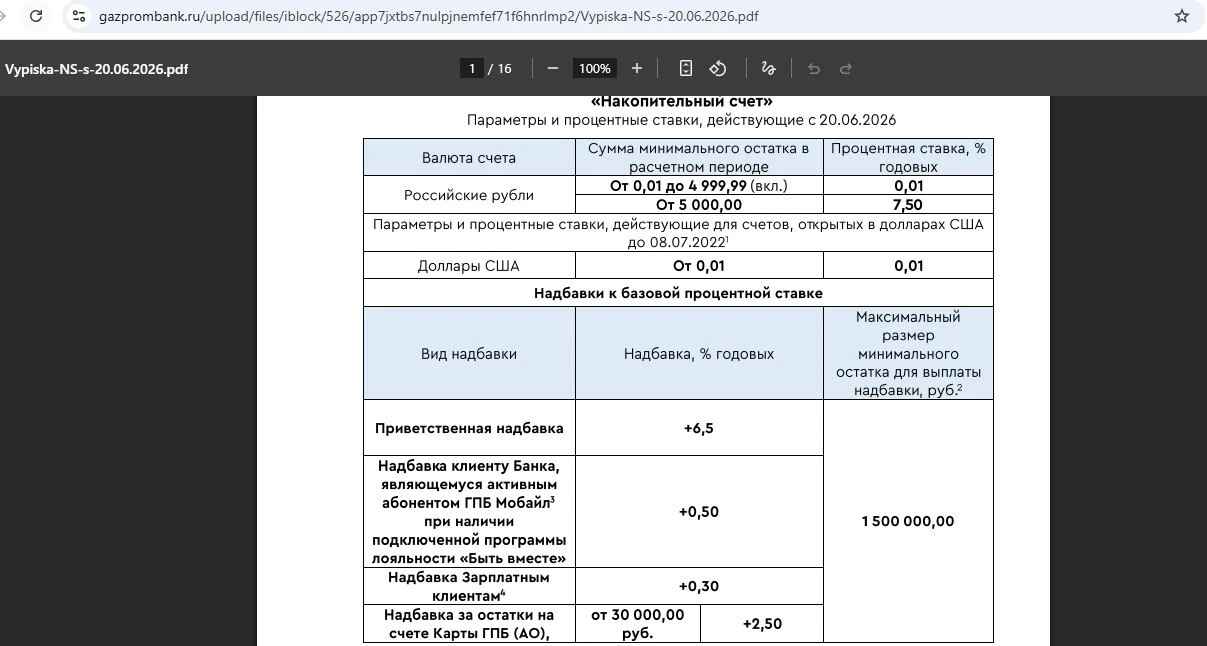Click the Российские рубли currency cell
This screenshot has width=1207, height=646.
click(469, 195)
